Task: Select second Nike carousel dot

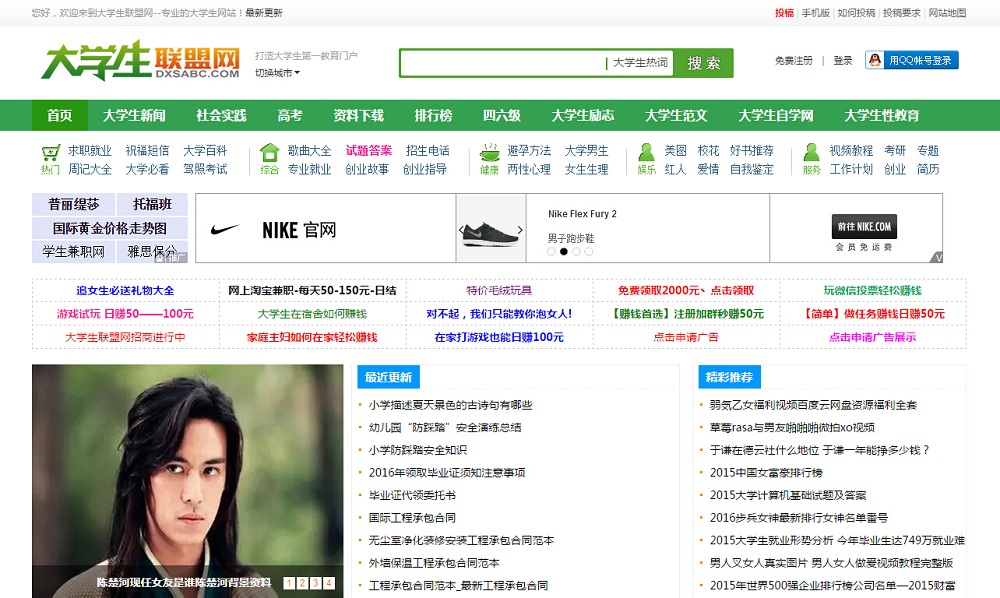Action: [x=564, y=252]
